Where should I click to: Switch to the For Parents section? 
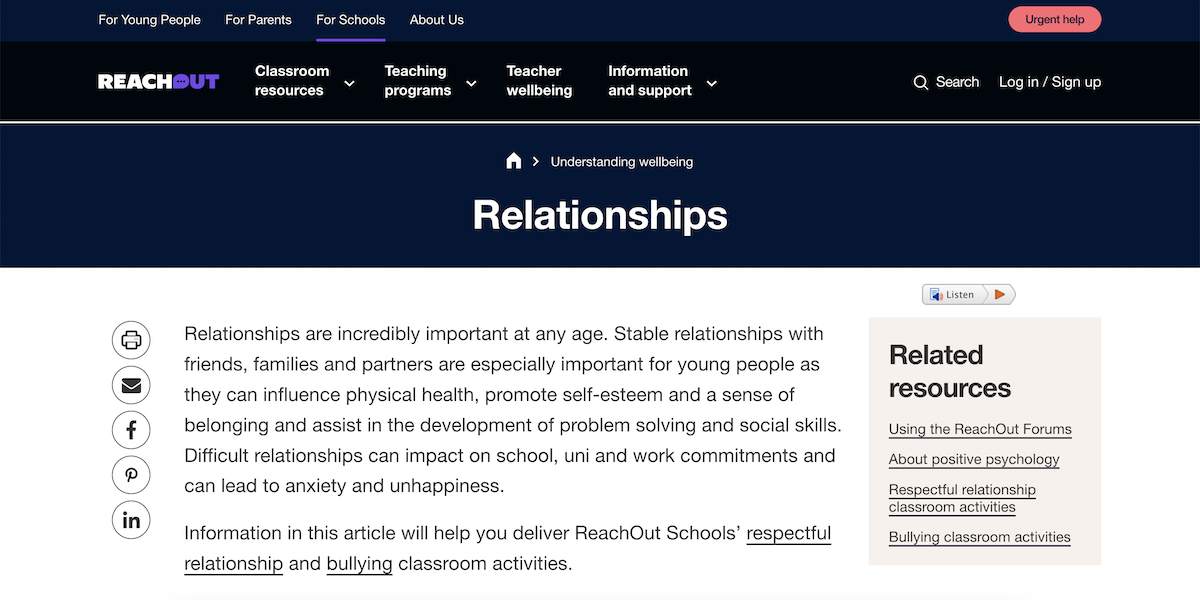(x=258, y=19)
